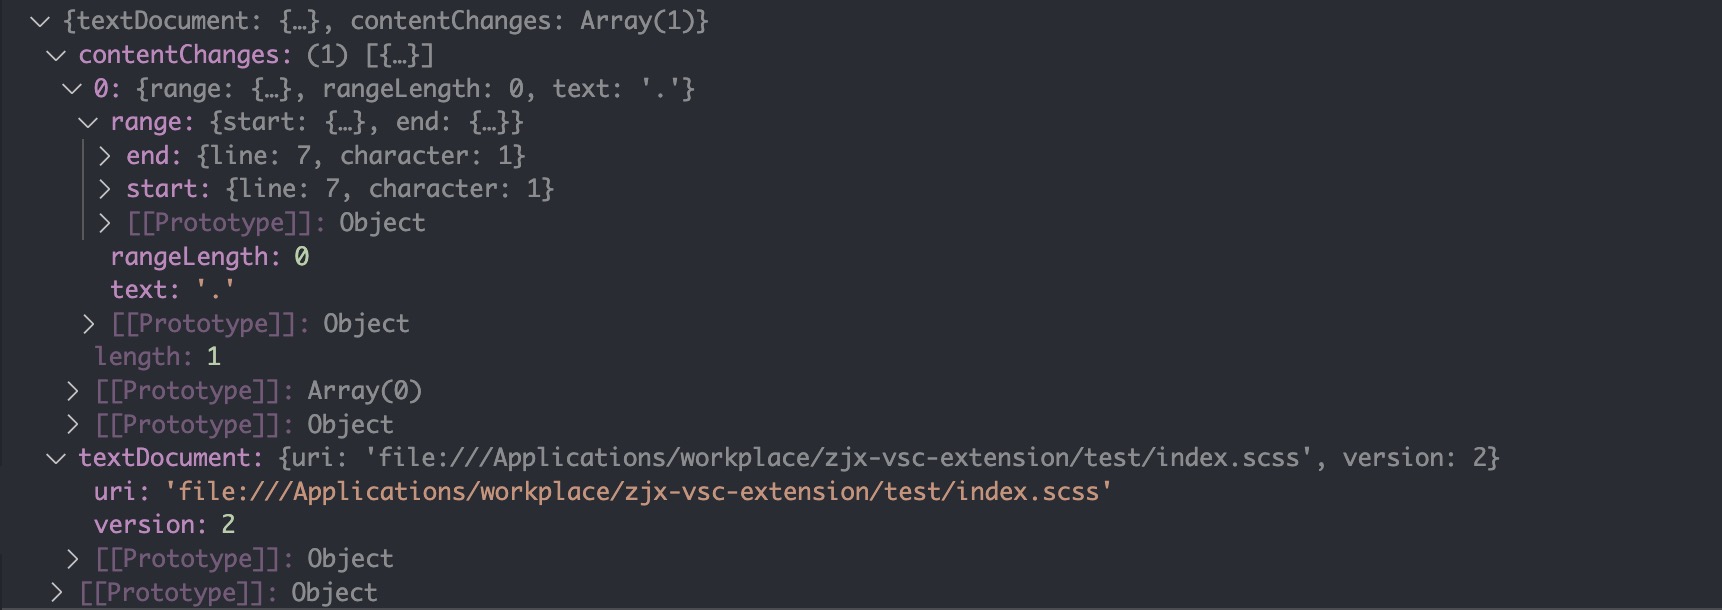Image resolution: width=1722 pixels, height=610 pixels.
Task: Collapse the textDocument uri chevron
Action: coord(56,458)
